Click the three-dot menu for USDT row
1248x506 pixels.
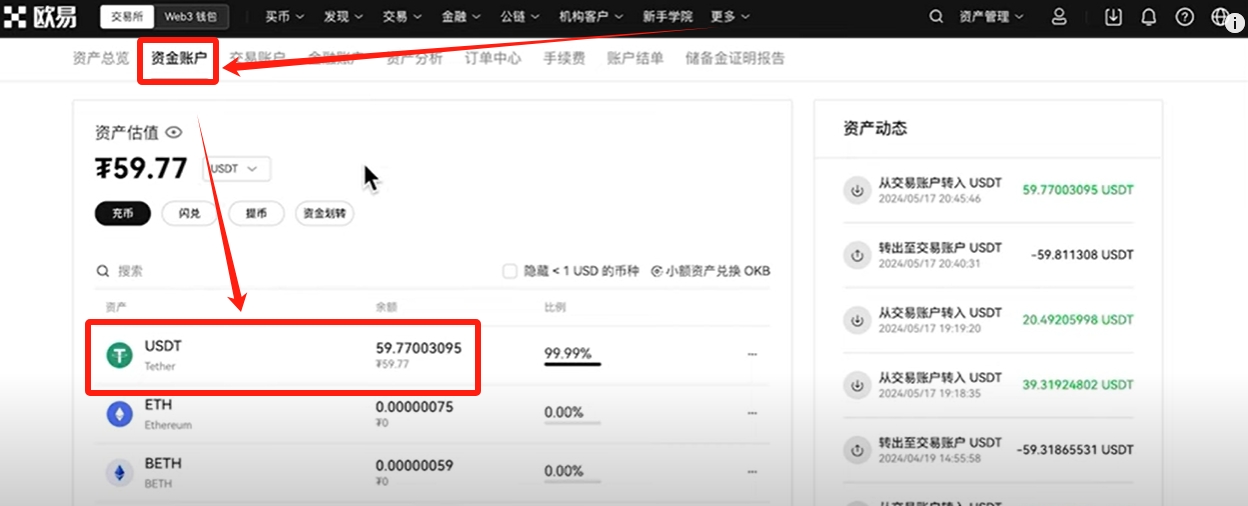pos(752,354)
